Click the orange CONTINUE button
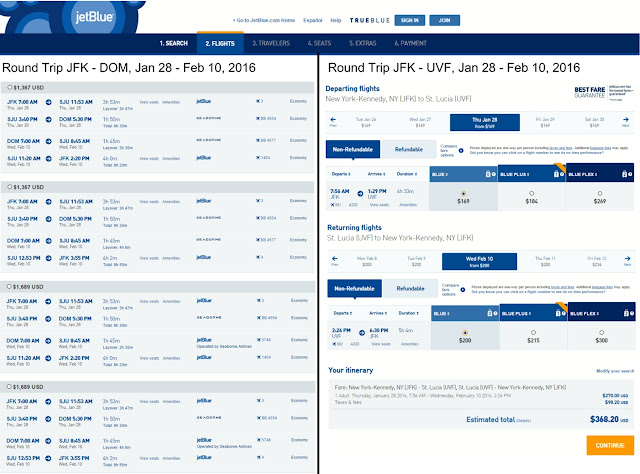Viewport: 640px width, 474px height. [x=610, y=445]
